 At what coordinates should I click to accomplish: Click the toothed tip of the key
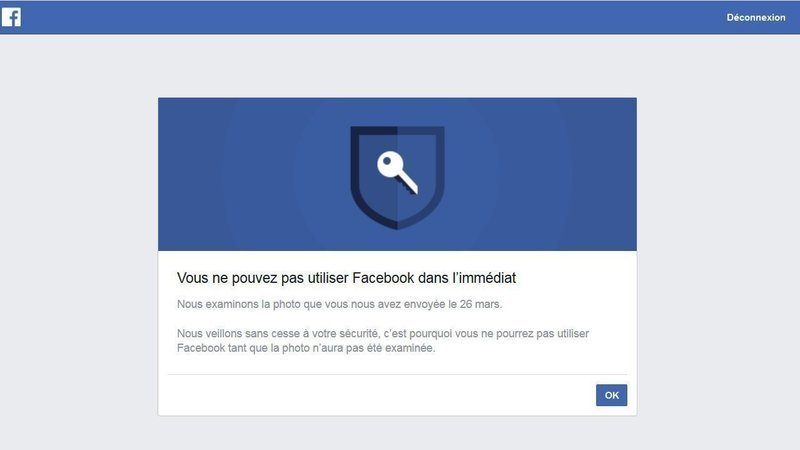[410, 187]
